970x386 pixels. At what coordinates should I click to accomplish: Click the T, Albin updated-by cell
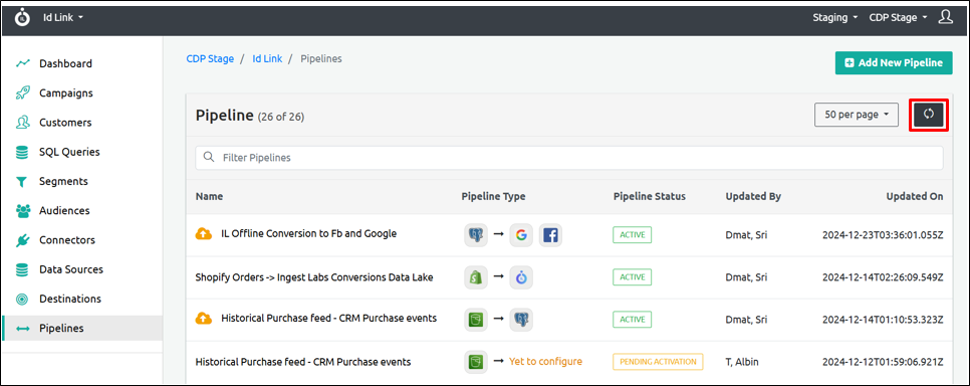click(742, 362)
